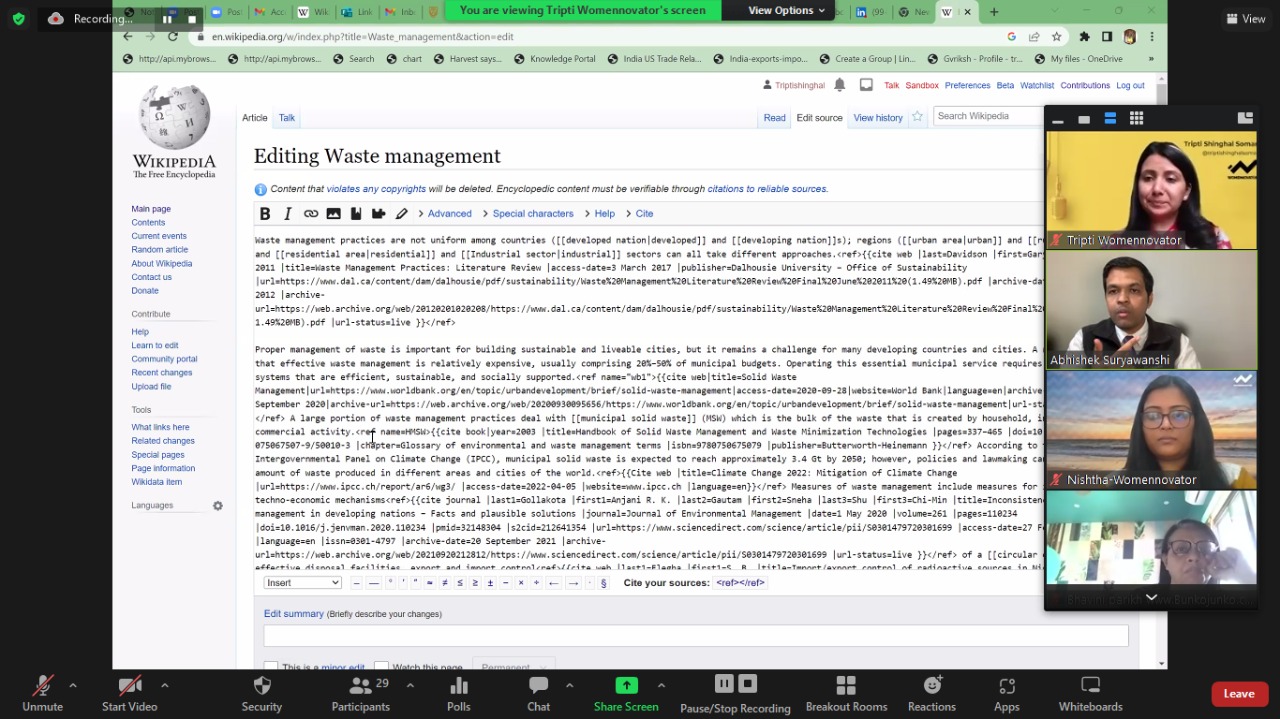Go back in browser
The height and width of the screenshot is (719, 1280).
pyautogui.click(x=128, y=36)
